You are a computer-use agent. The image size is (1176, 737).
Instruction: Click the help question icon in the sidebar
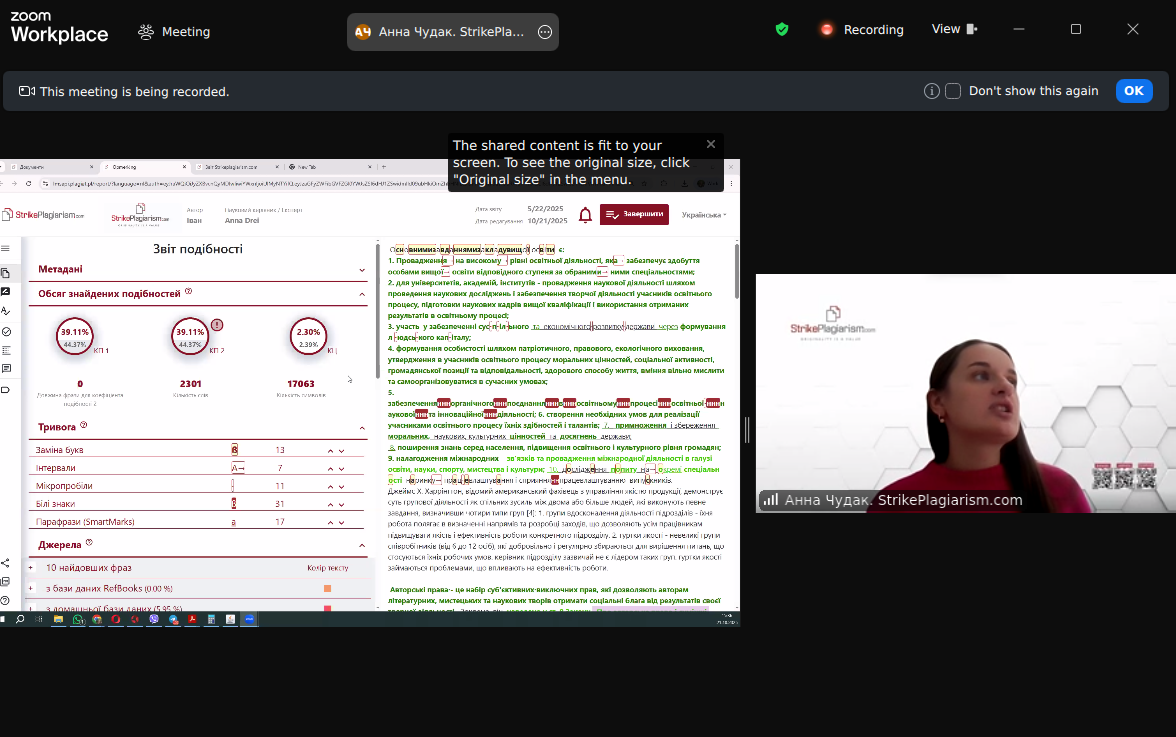click(x=5, y=600)
